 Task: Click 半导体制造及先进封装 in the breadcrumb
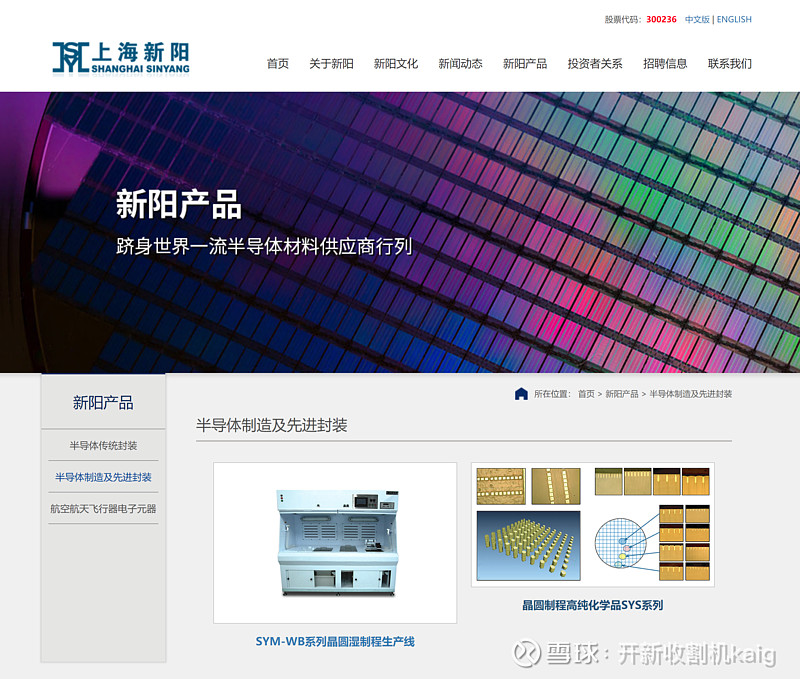coord(690,394)
